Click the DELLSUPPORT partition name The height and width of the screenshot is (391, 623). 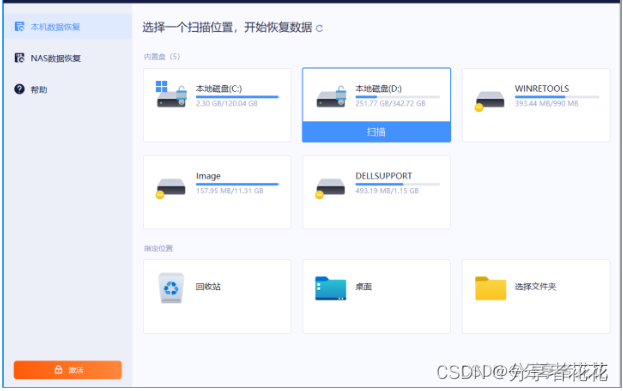[383, 176]
